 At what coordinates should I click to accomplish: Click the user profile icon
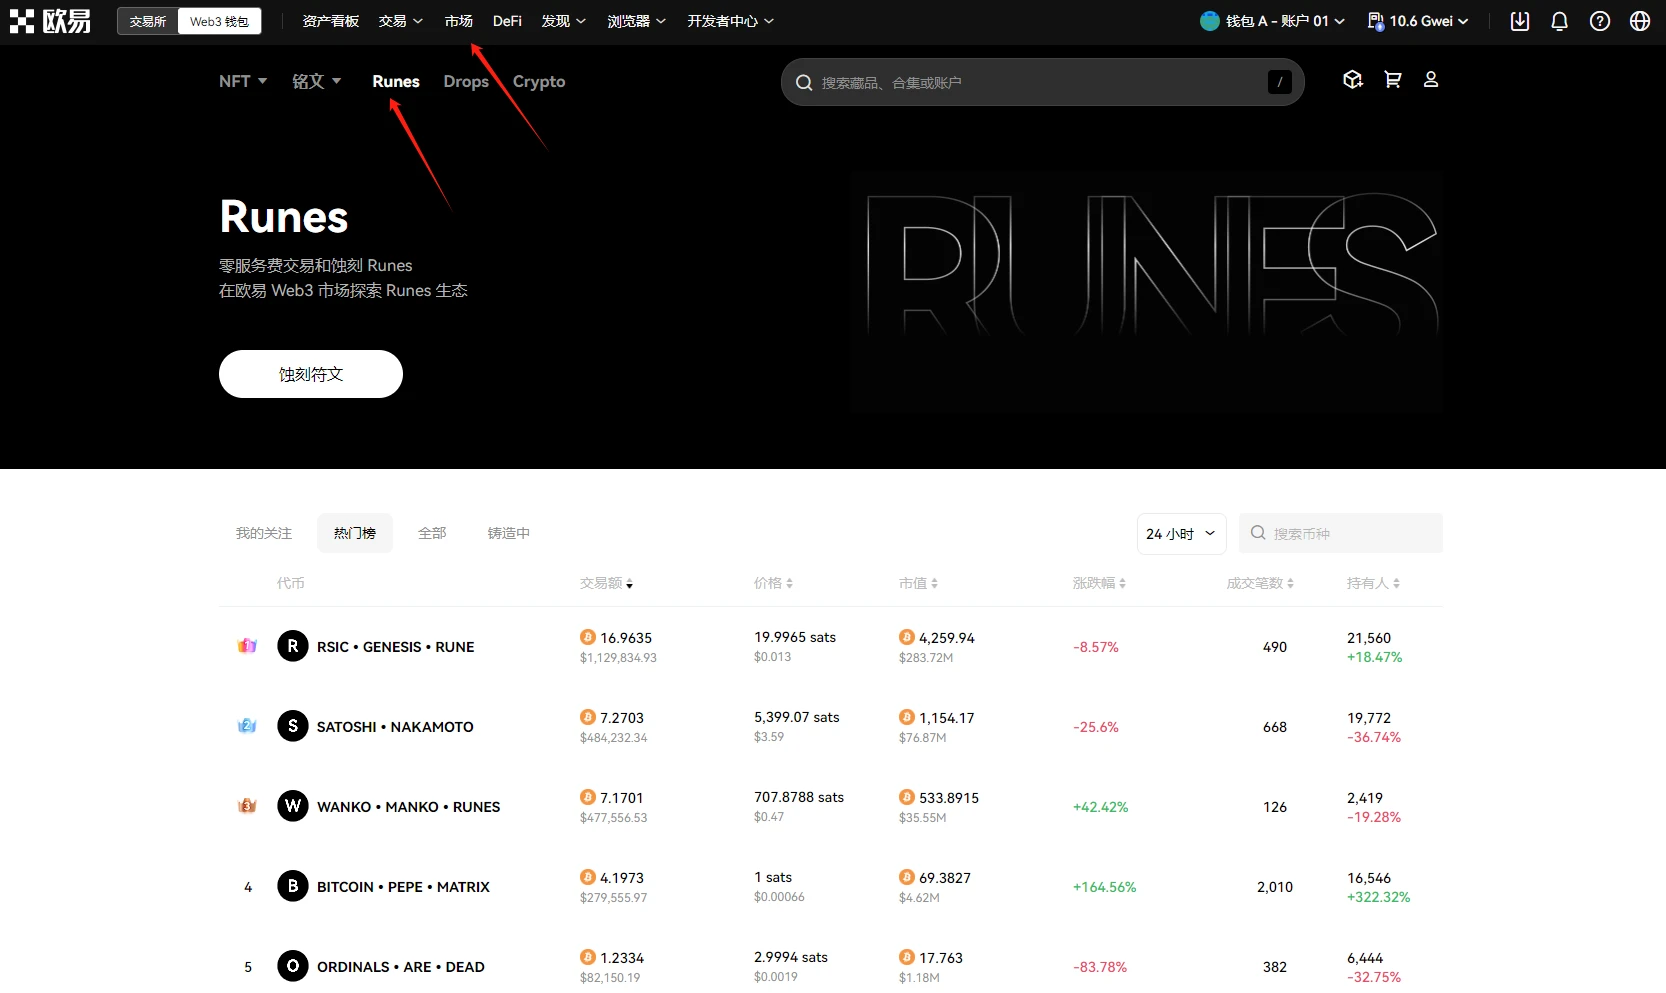click(1430, 80)
